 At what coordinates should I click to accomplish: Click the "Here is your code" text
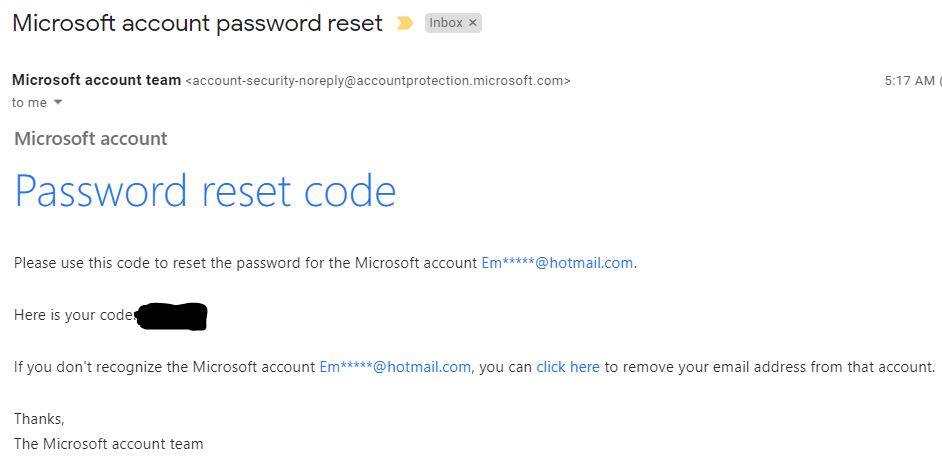point(73,315)
